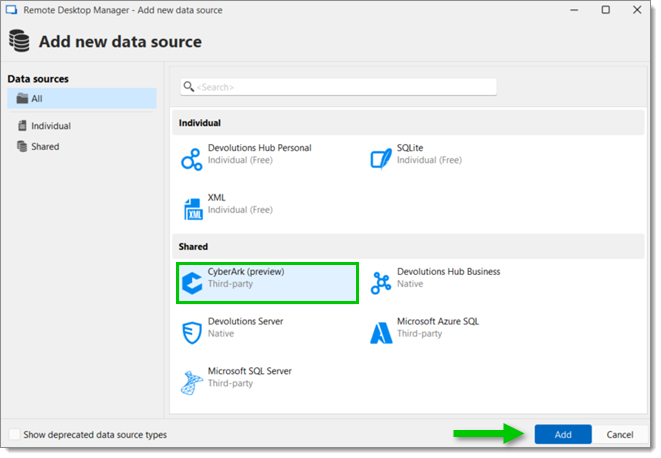Click the database stack header icon
The height and width of the screenshot is (458, 661).
19,41
